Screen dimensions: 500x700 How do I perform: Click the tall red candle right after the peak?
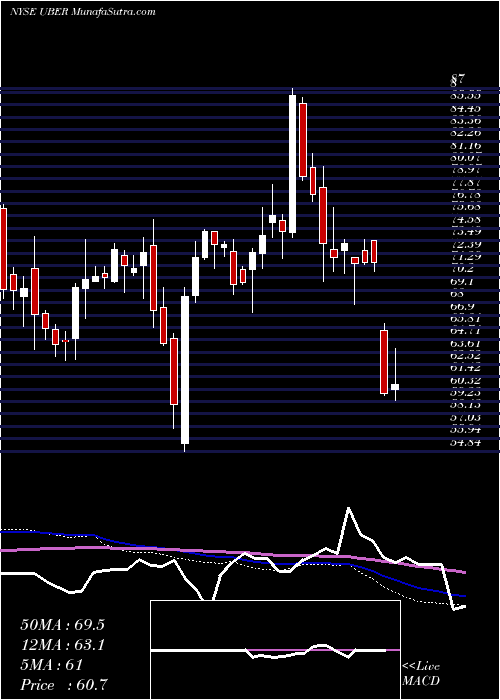pyautogui.click(x=303, y=140)
